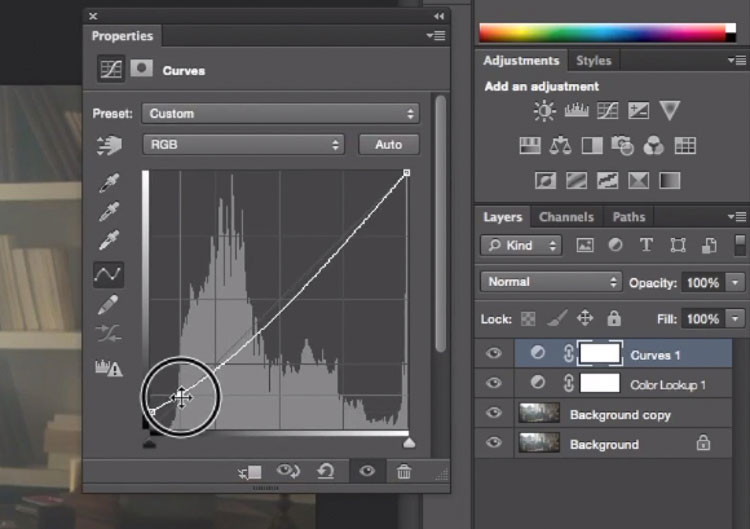Open the RGB channel dropdown
The width and height of the screenshot is (750, 529).
[243, 144]
